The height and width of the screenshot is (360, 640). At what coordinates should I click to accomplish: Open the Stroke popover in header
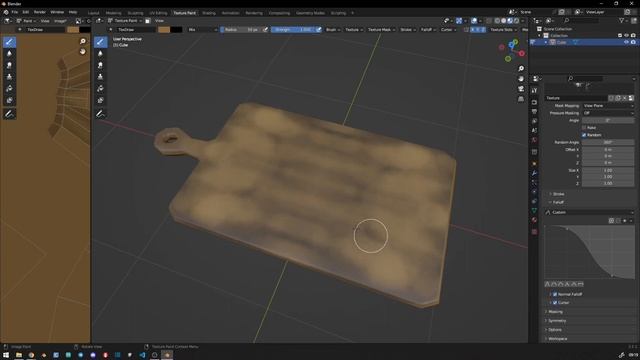coord(408,29)
